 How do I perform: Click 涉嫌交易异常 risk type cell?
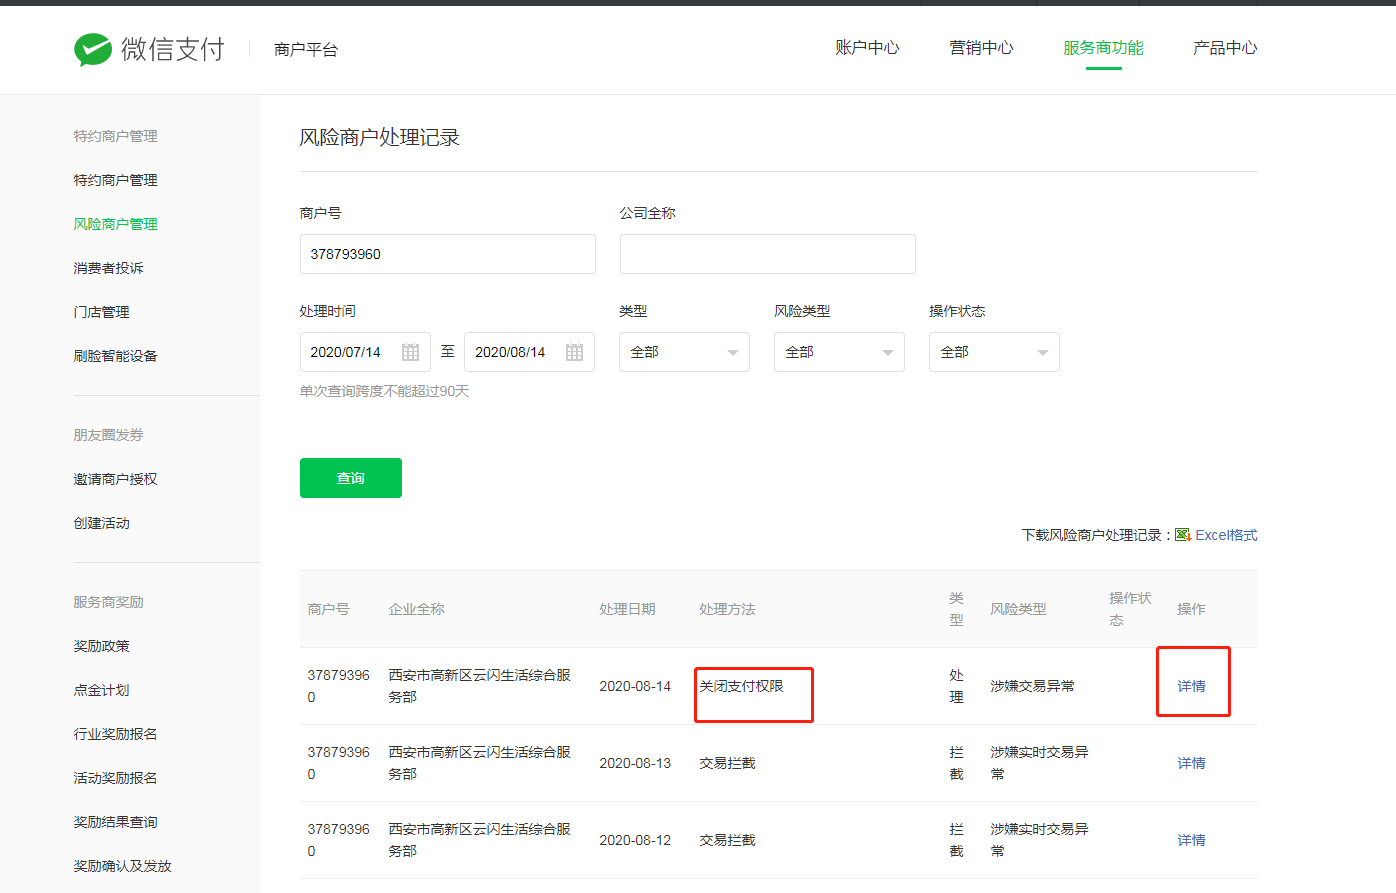pyautogui.click(x=1032, y=686)
